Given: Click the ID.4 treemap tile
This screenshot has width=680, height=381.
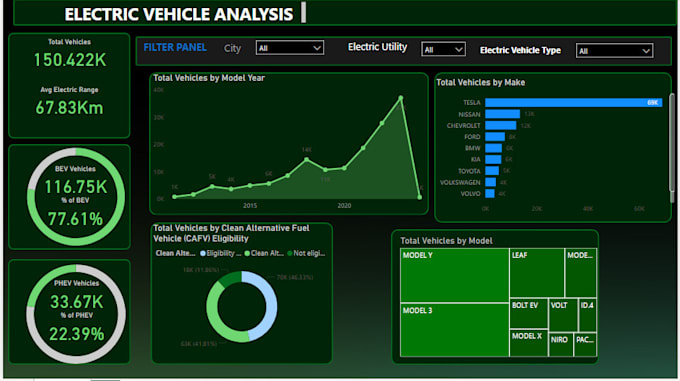Looking at the screenshot, I should pos(587,315).
